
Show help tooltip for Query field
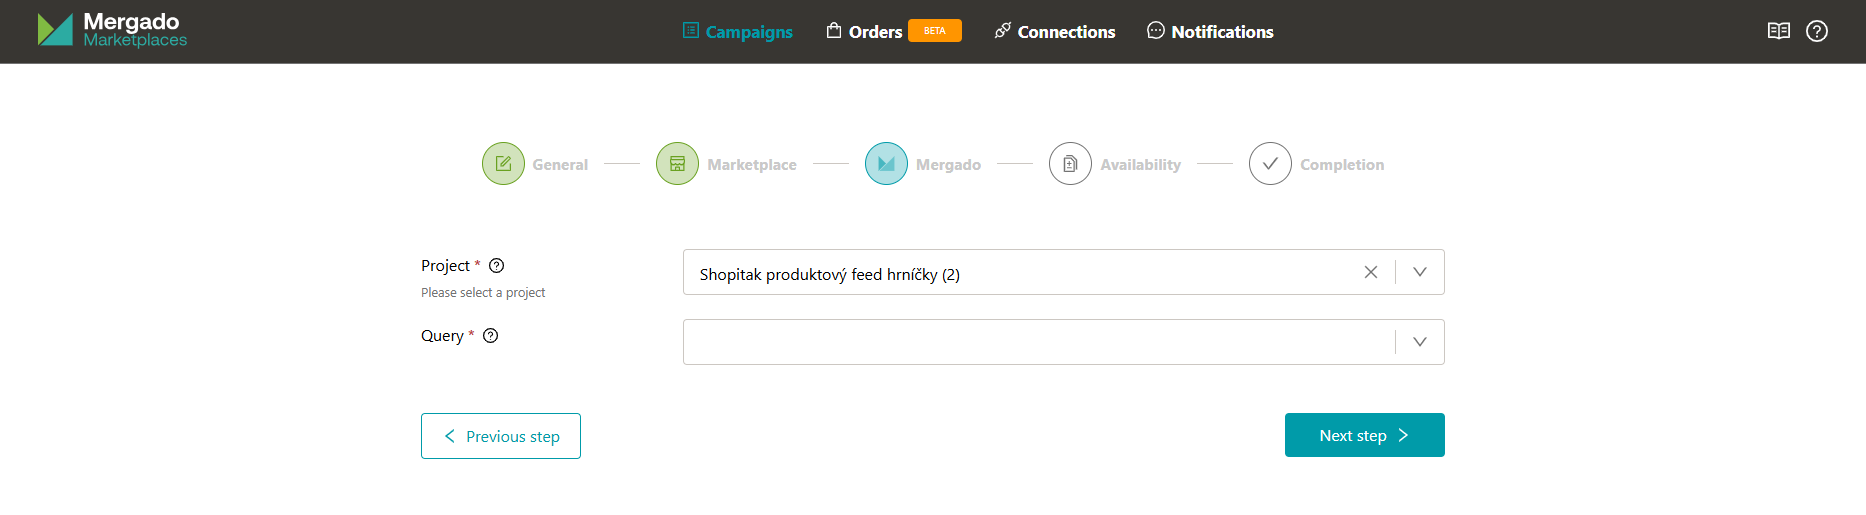[x=491, y=336]
